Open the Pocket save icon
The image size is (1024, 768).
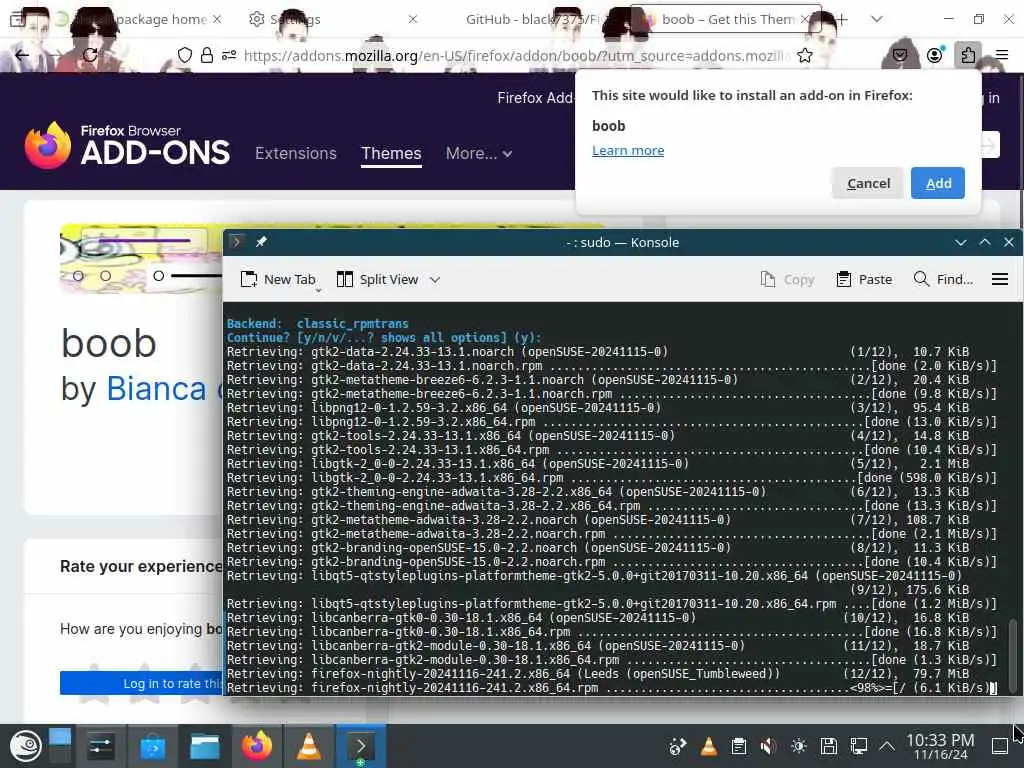[x=900, y=56]
